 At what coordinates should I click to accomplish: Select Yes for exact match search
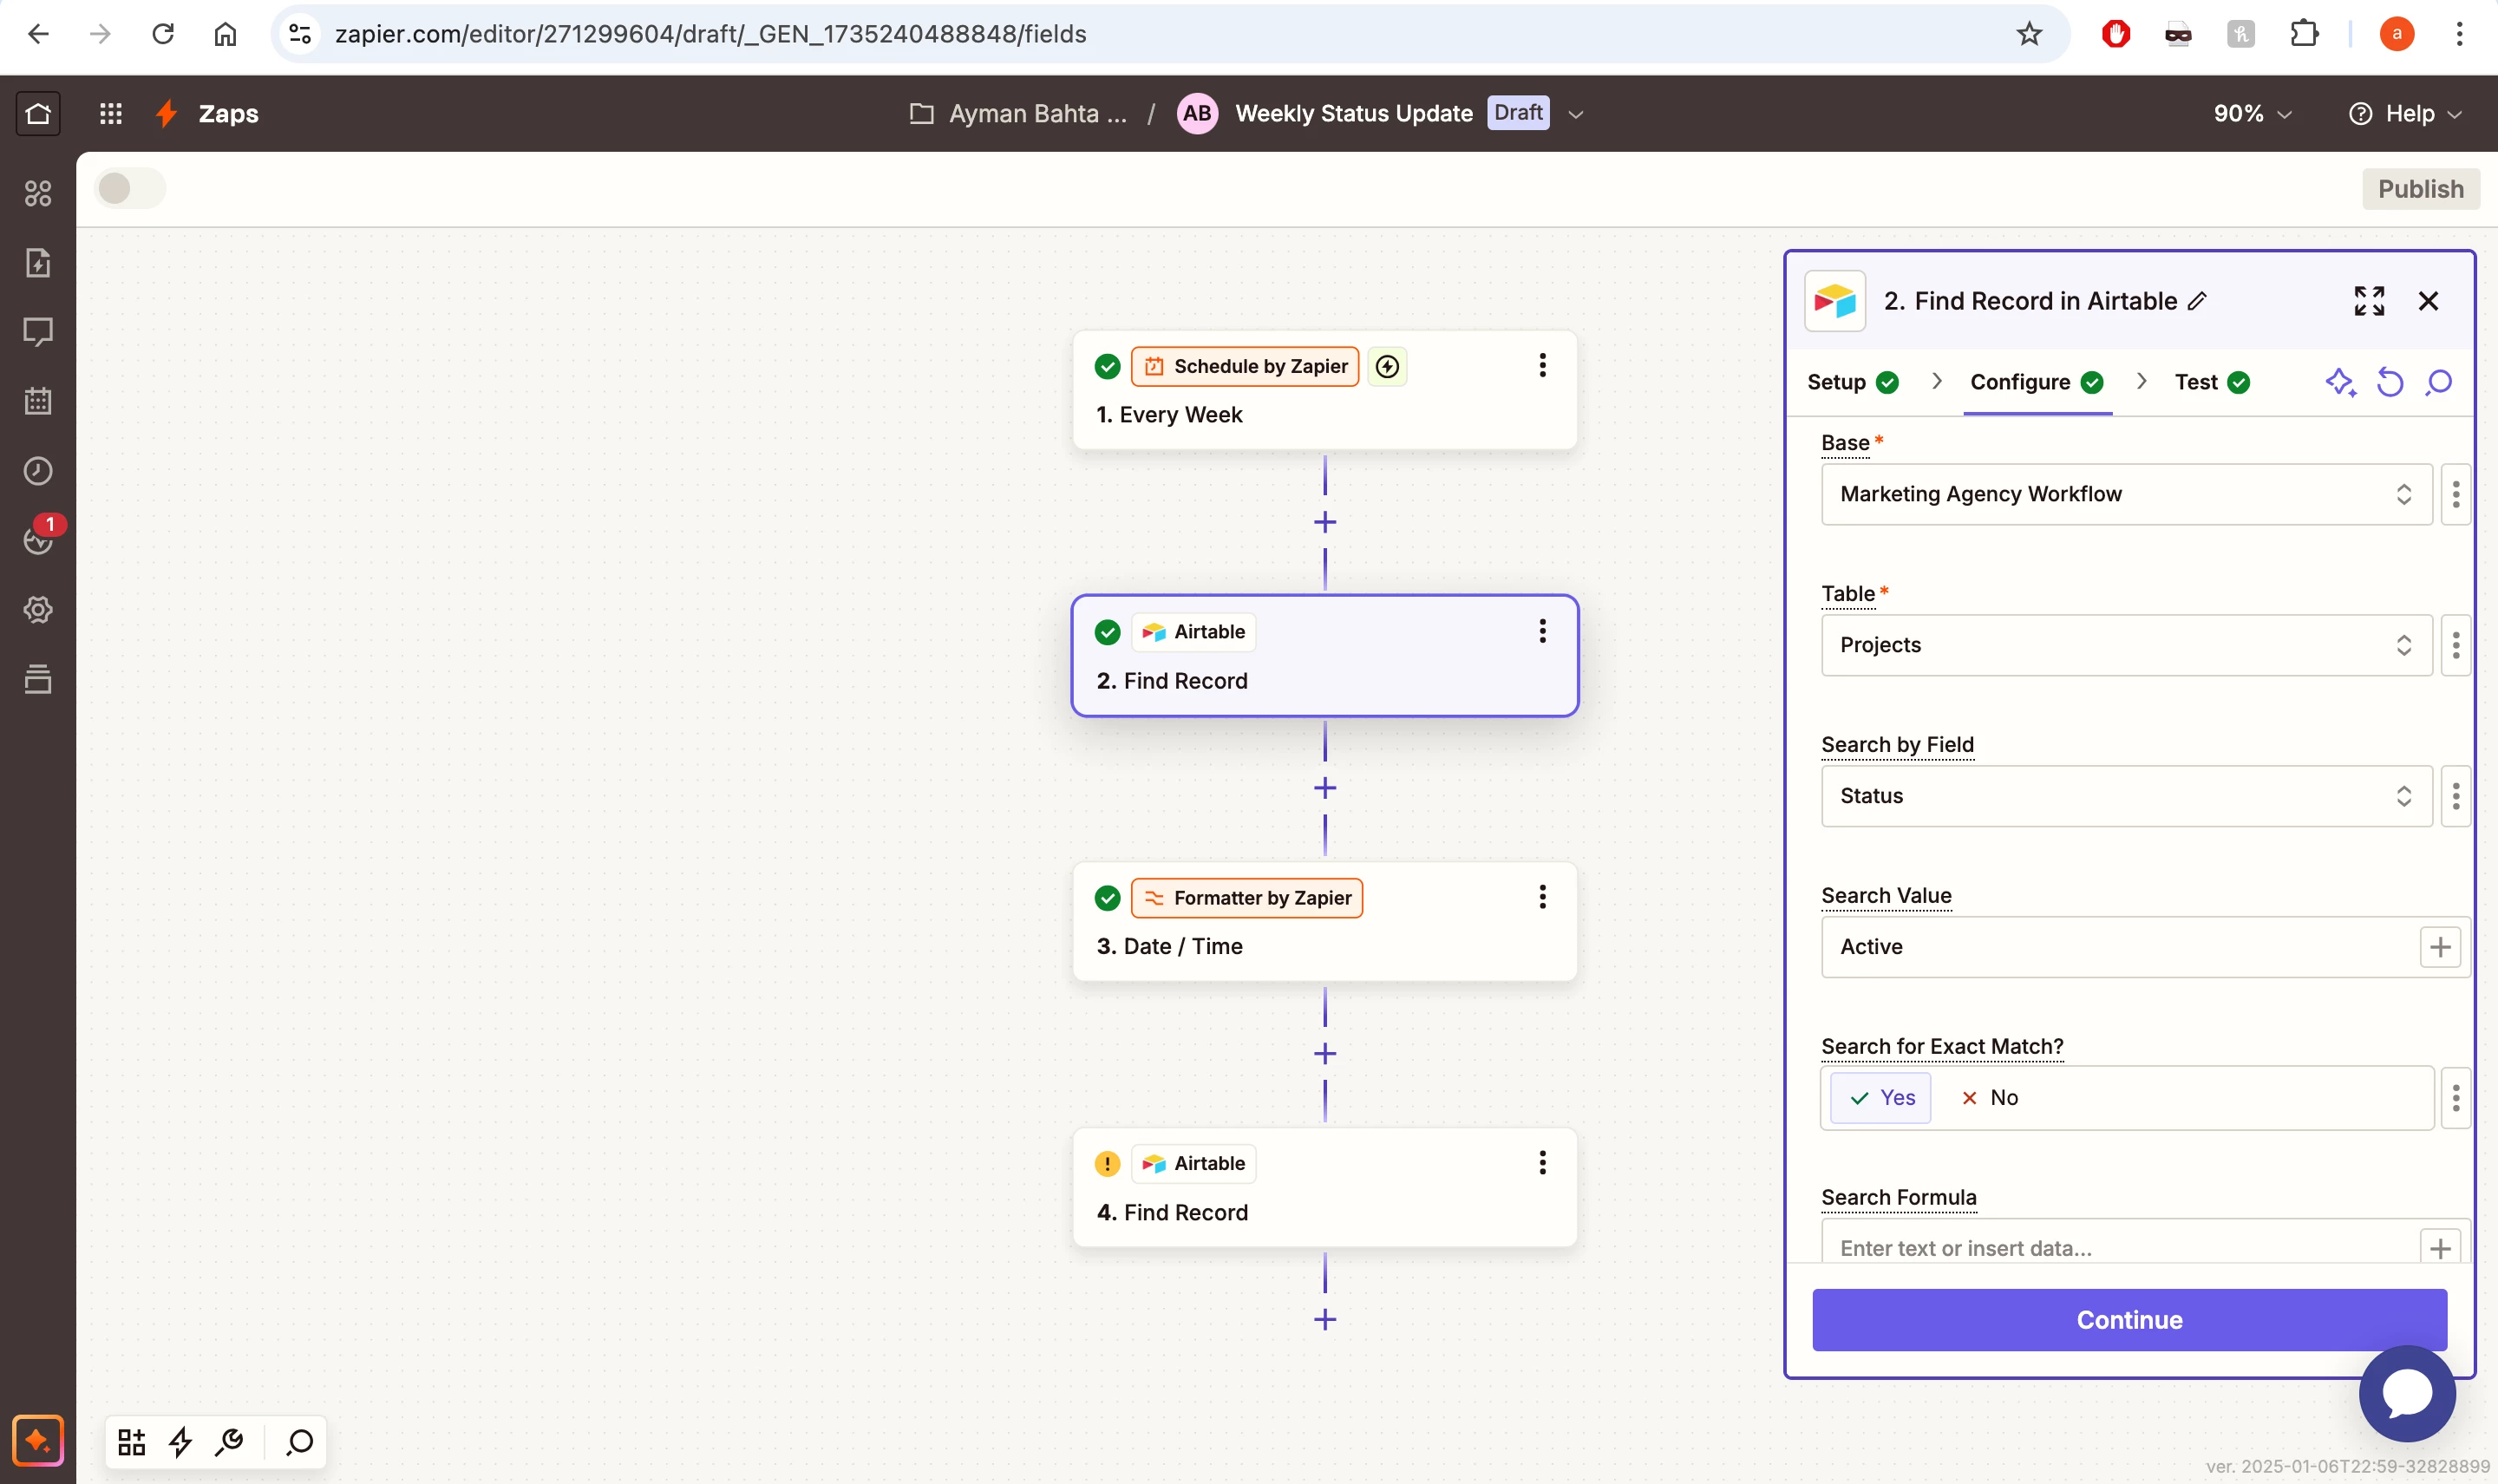[1881, 1098]
